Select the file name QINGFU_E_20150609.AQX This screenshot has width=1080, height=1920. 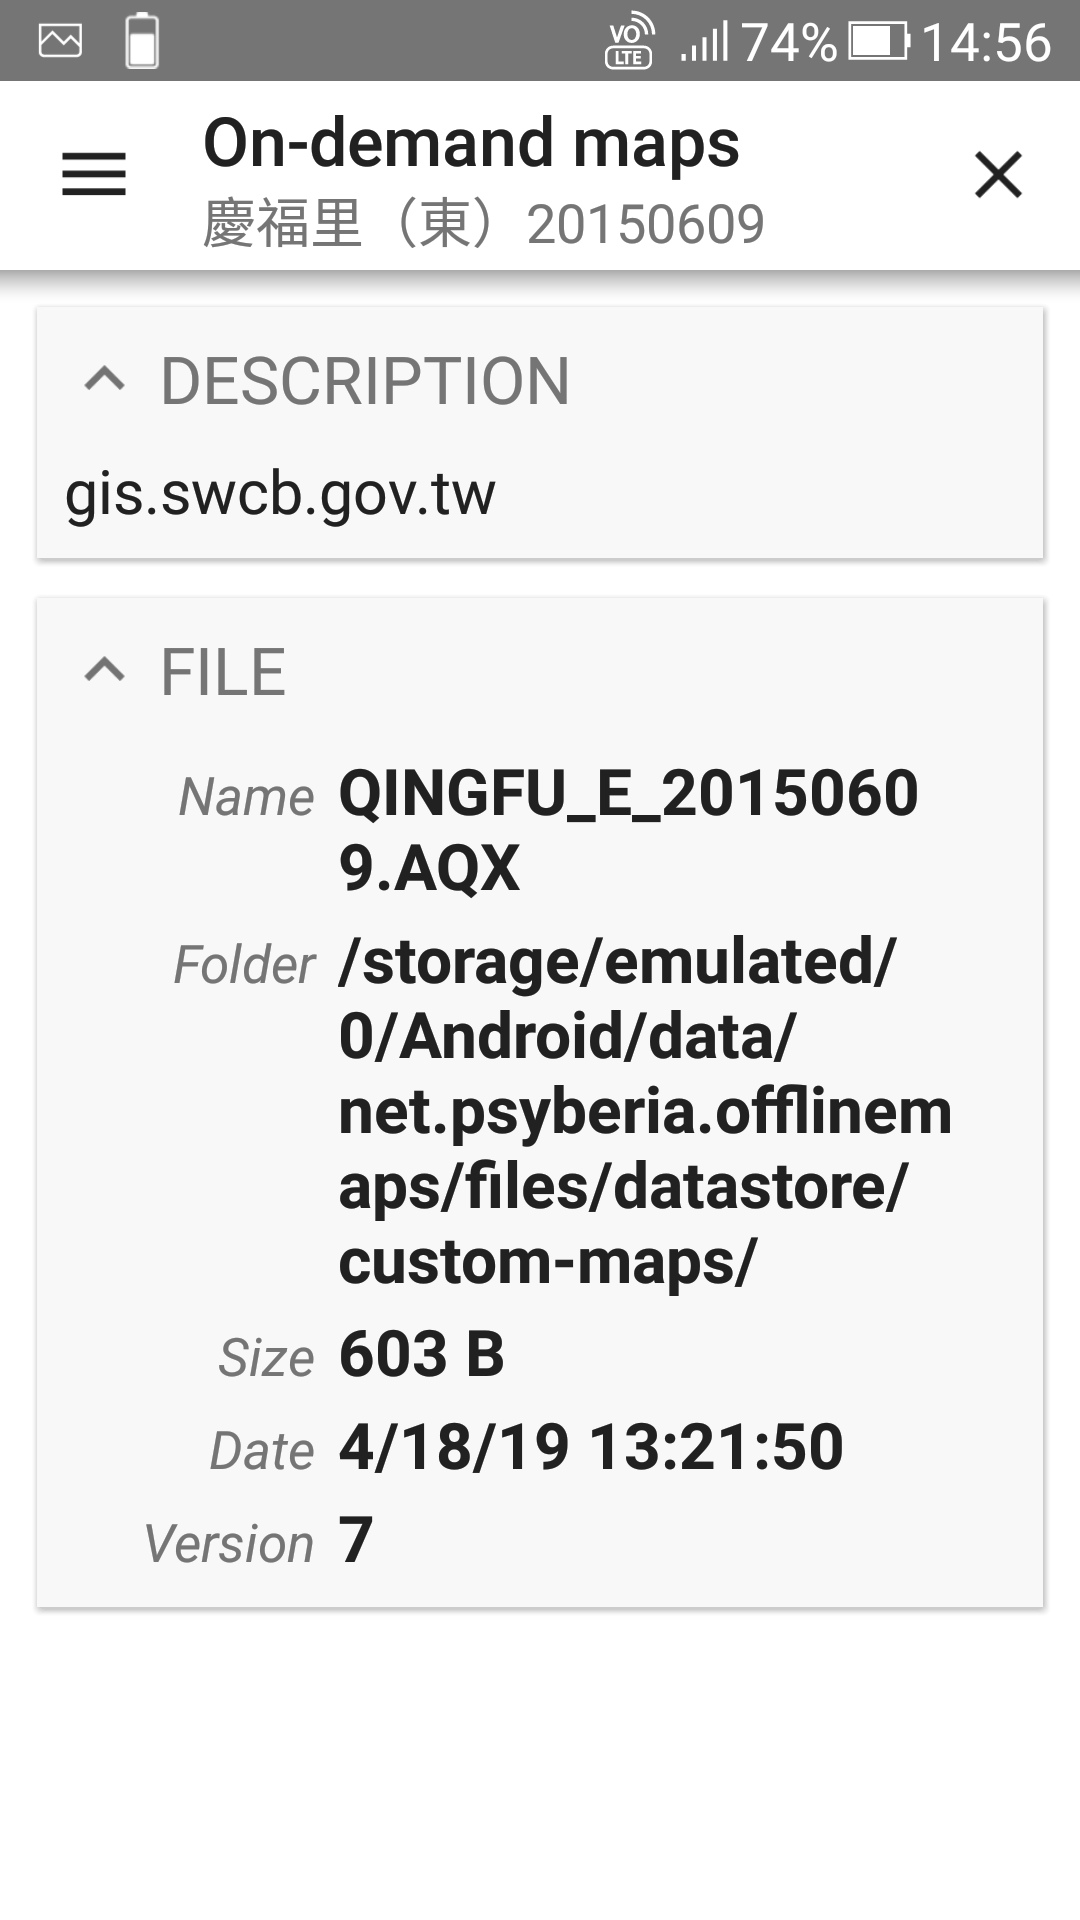(x=628, y=830)
